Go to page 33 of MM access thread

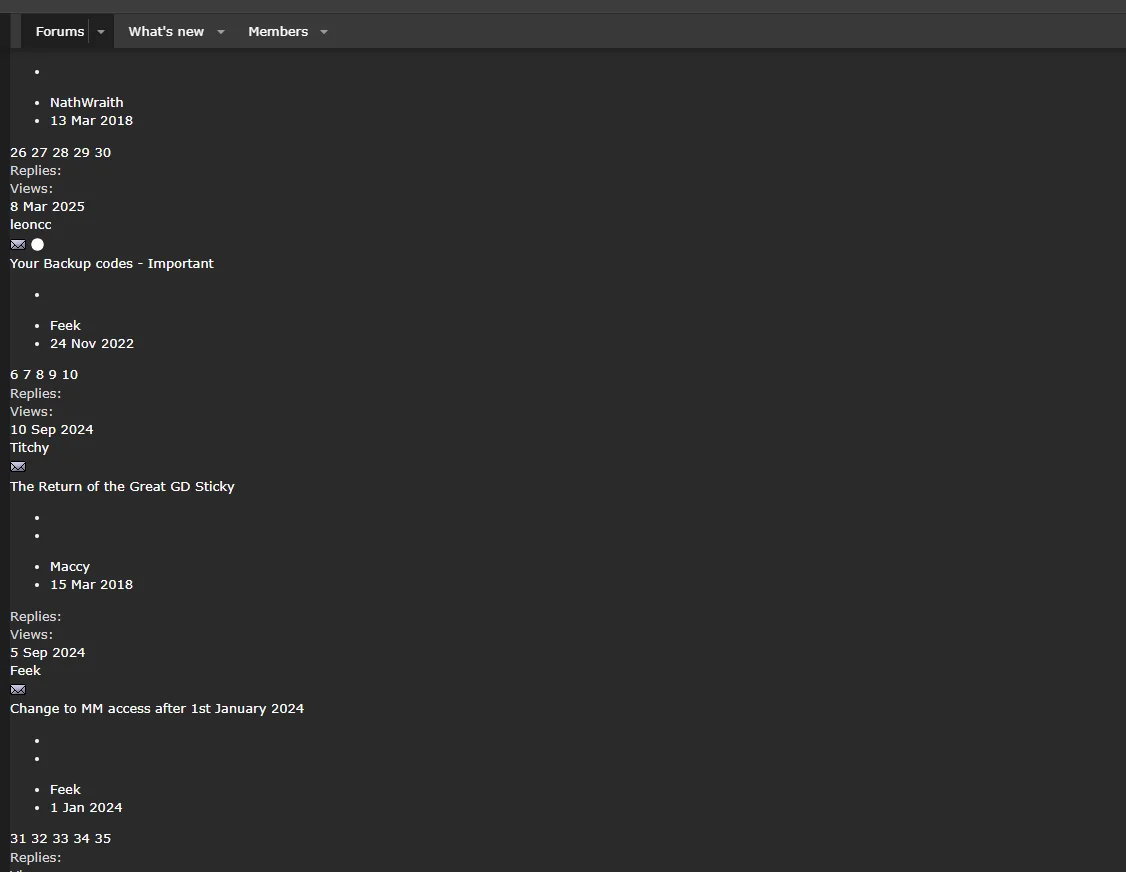pyautogui.click(x=60, y=838)
